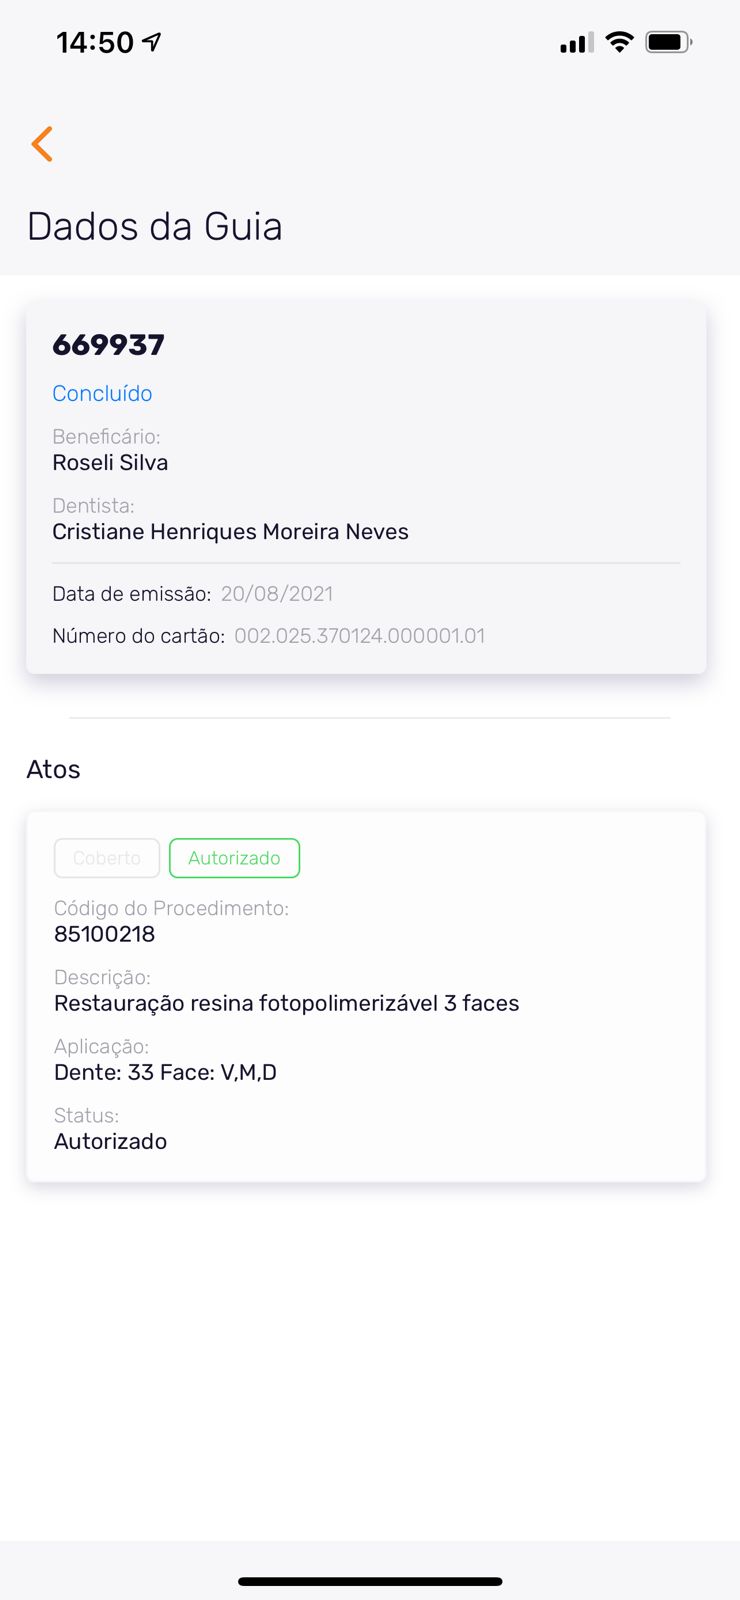Select the Coberto tag
This screenshot has width=740, height=1600.
point(107,858)
